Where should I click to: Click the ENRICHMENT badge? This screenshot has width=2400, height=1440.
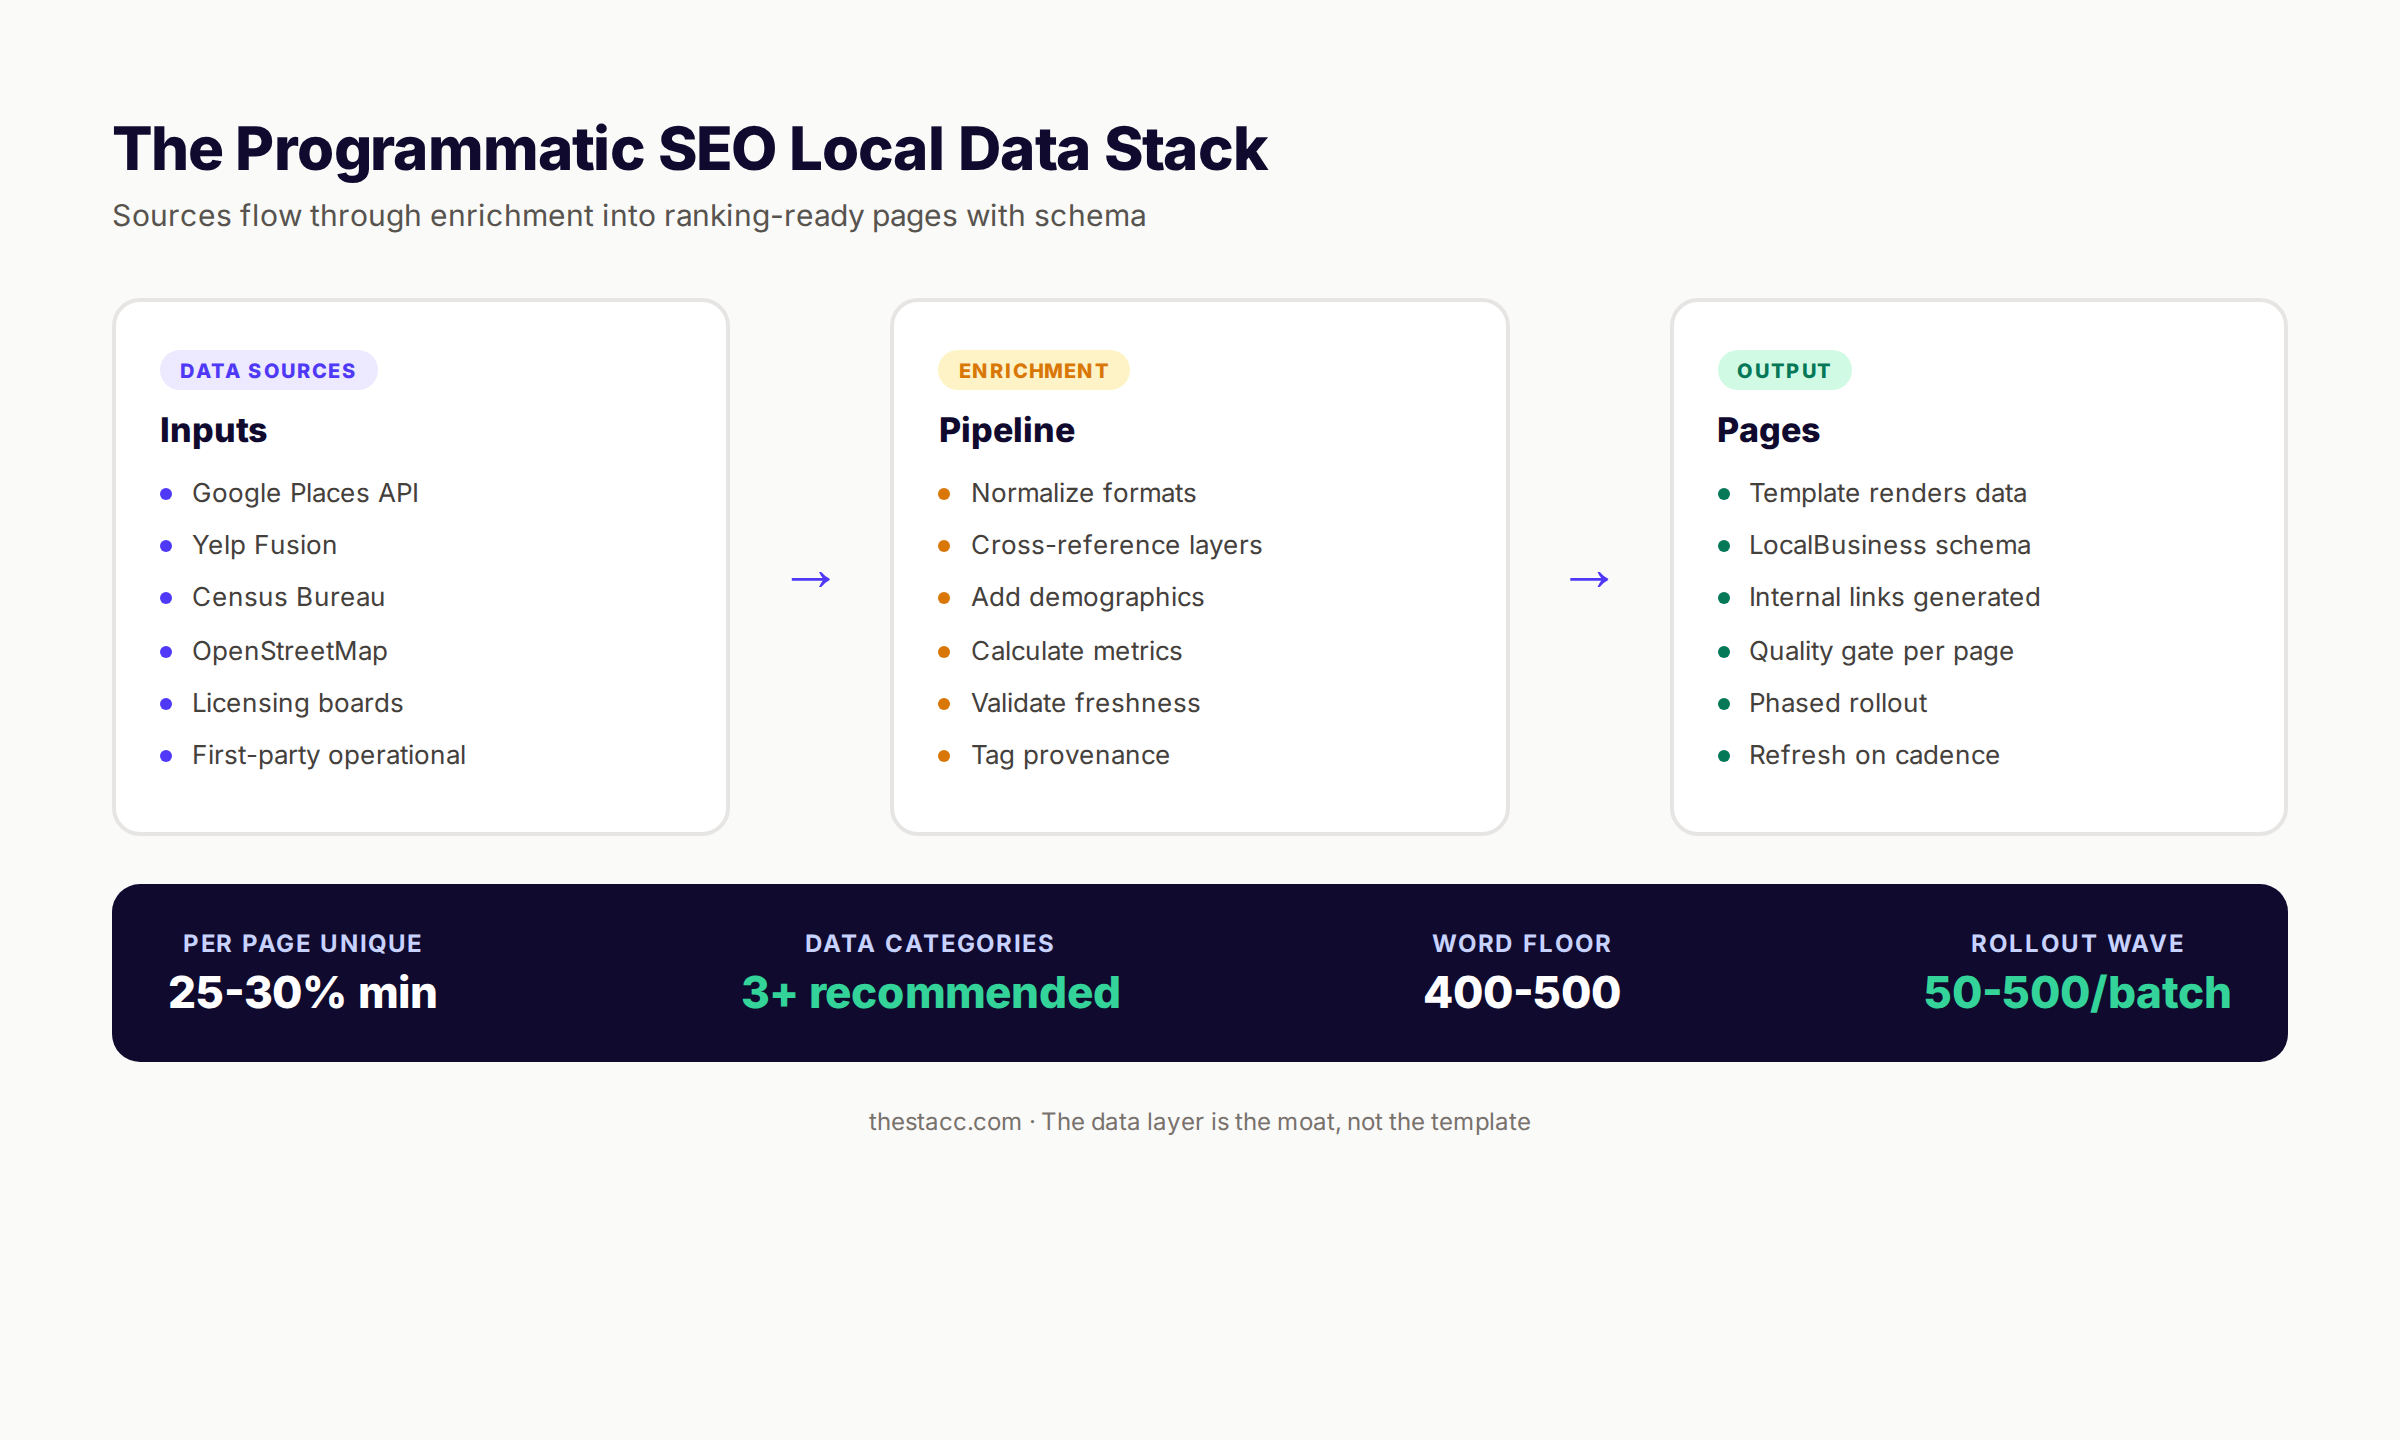pos(1033,370)
